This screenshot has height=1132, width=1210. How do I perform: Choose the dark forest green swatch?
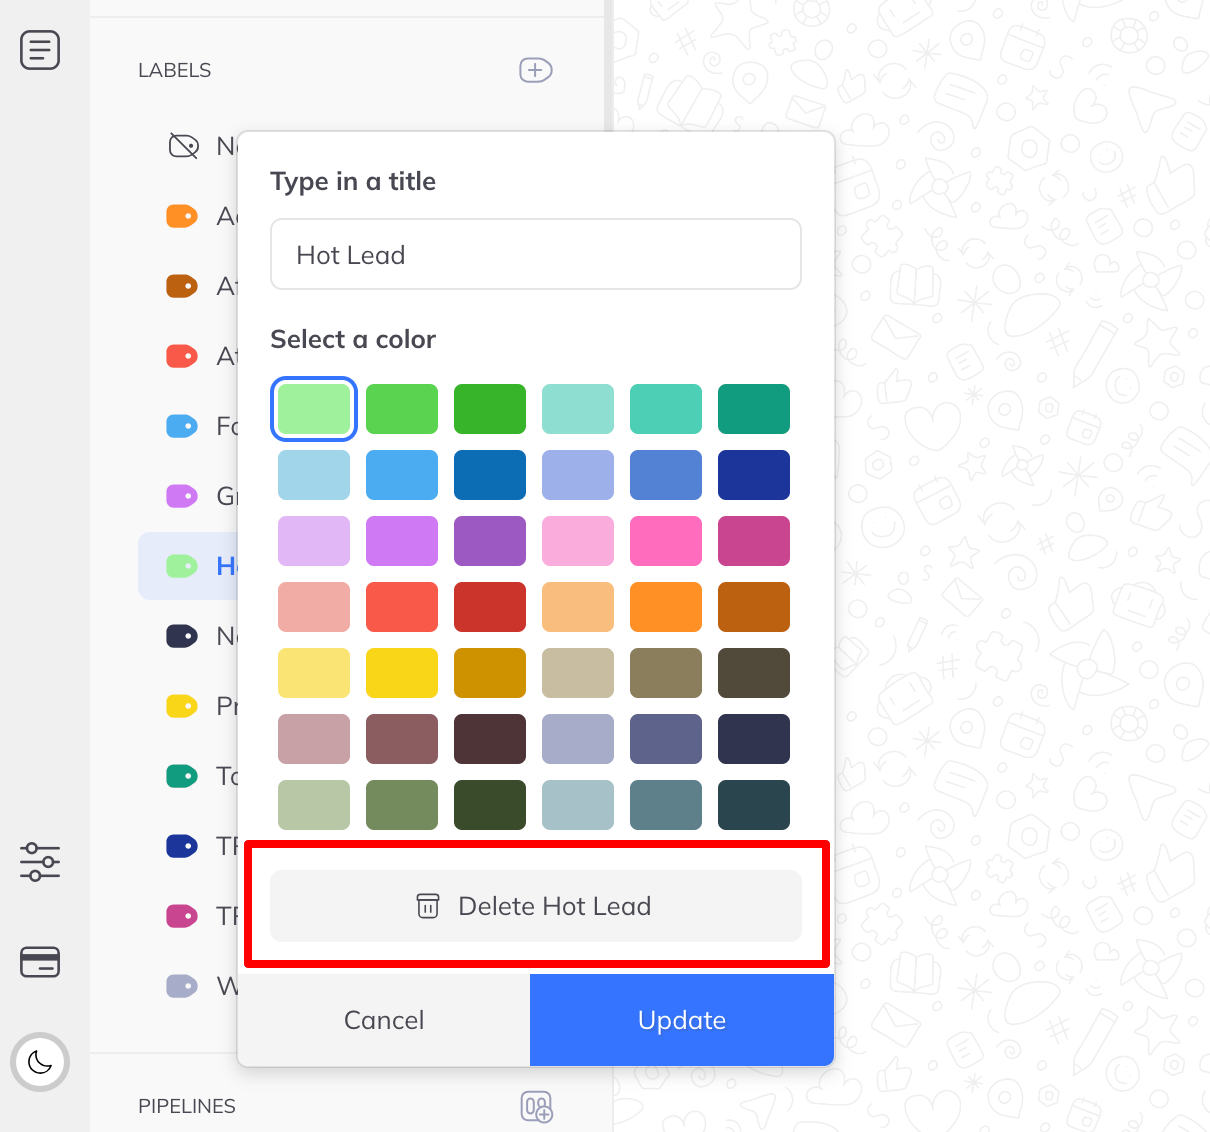point(490,805)
